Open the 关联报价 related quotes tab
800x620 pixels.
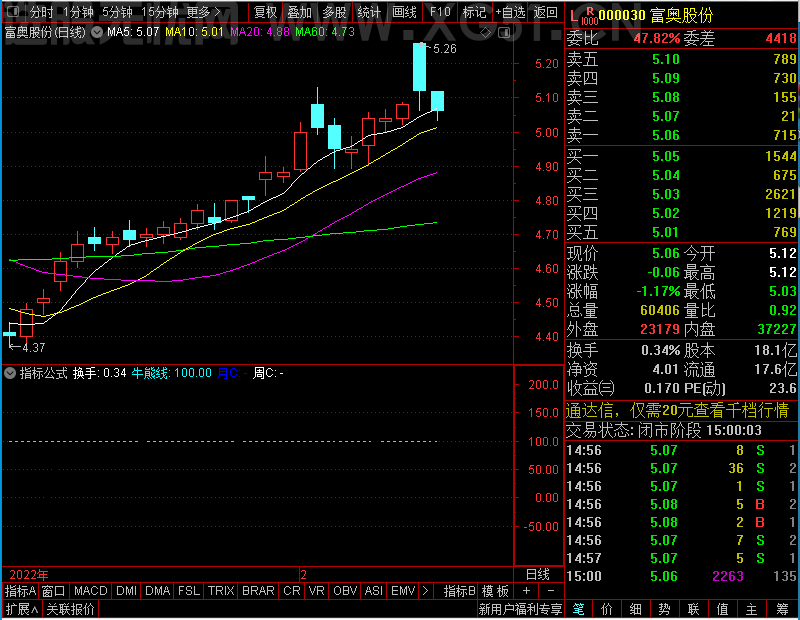pos(70,609)
